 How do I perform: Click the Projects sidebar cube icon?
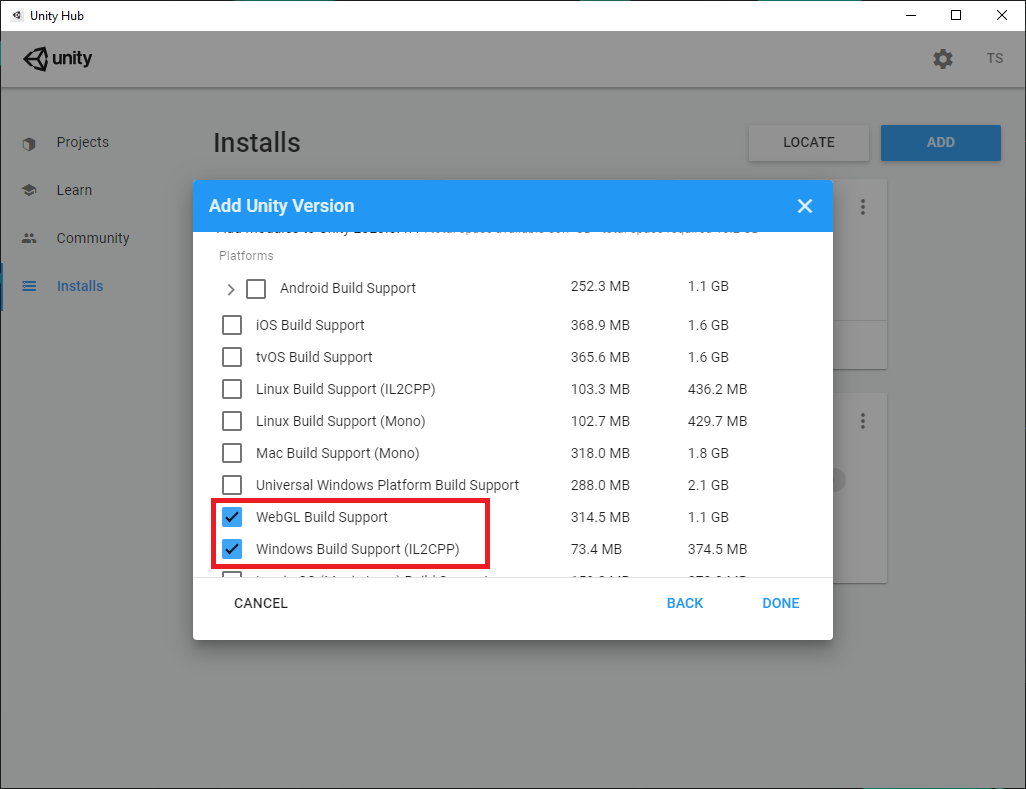coord(29,143)
